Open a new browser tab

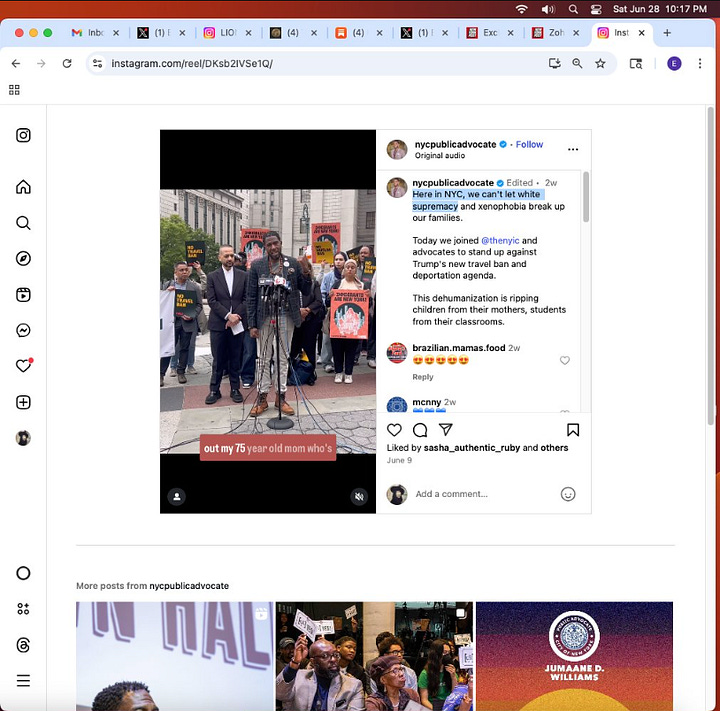(667, 33)
